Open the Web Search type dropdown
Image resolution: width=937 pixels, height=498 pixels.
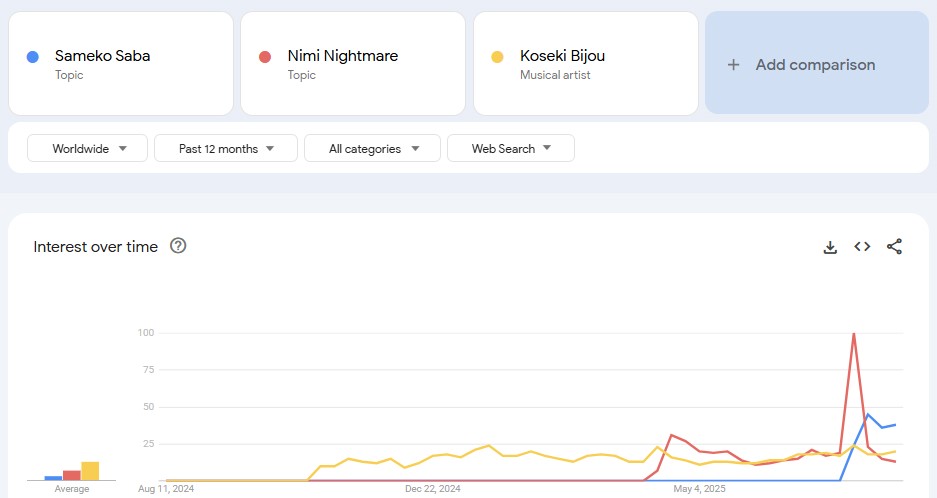click(511, 148)
